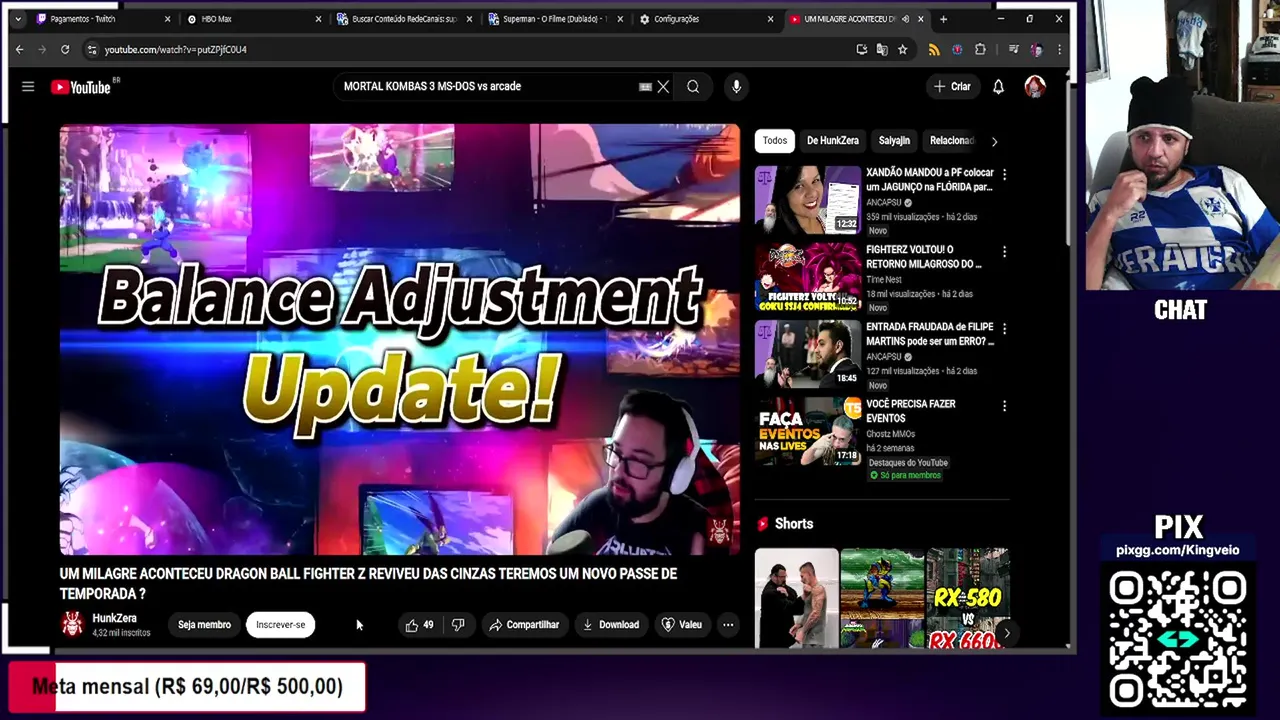Open the install/cast icon in address bar
This screenshot has height=720, width=1280.
point(862,49)
